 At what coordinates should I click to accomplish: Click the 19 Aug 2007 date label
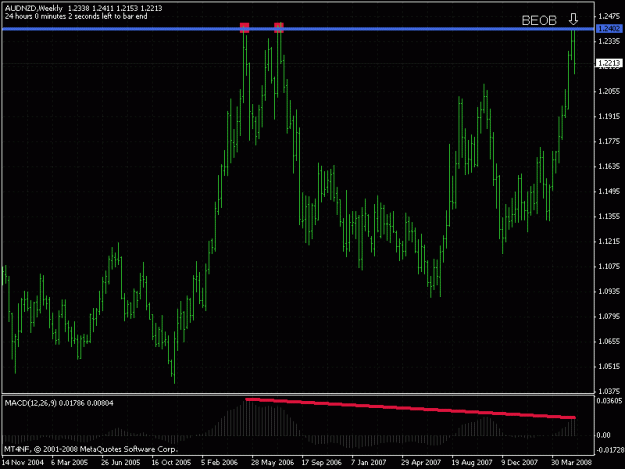coord(472,462)
